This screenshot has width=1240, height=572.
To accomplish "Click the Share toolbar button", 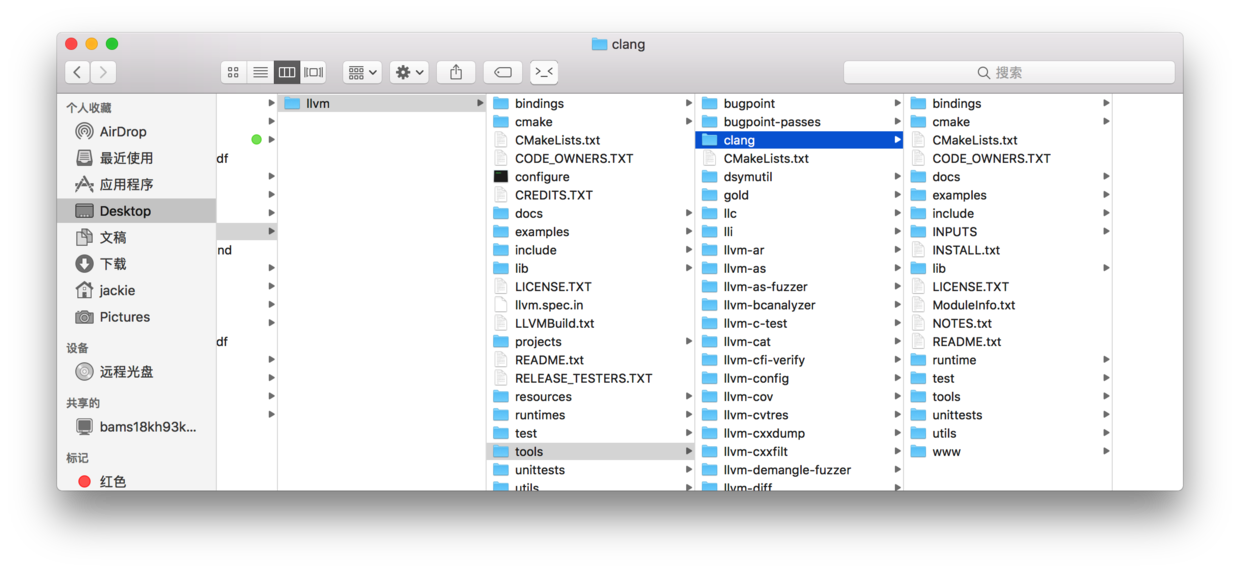I will click(x=456, y=72).
